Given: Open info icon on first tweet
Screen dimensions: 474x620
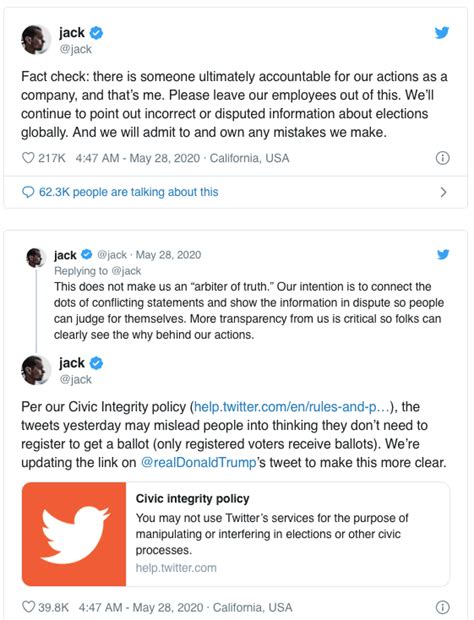Looking at the screenshot, I should [x=442, y=158].
